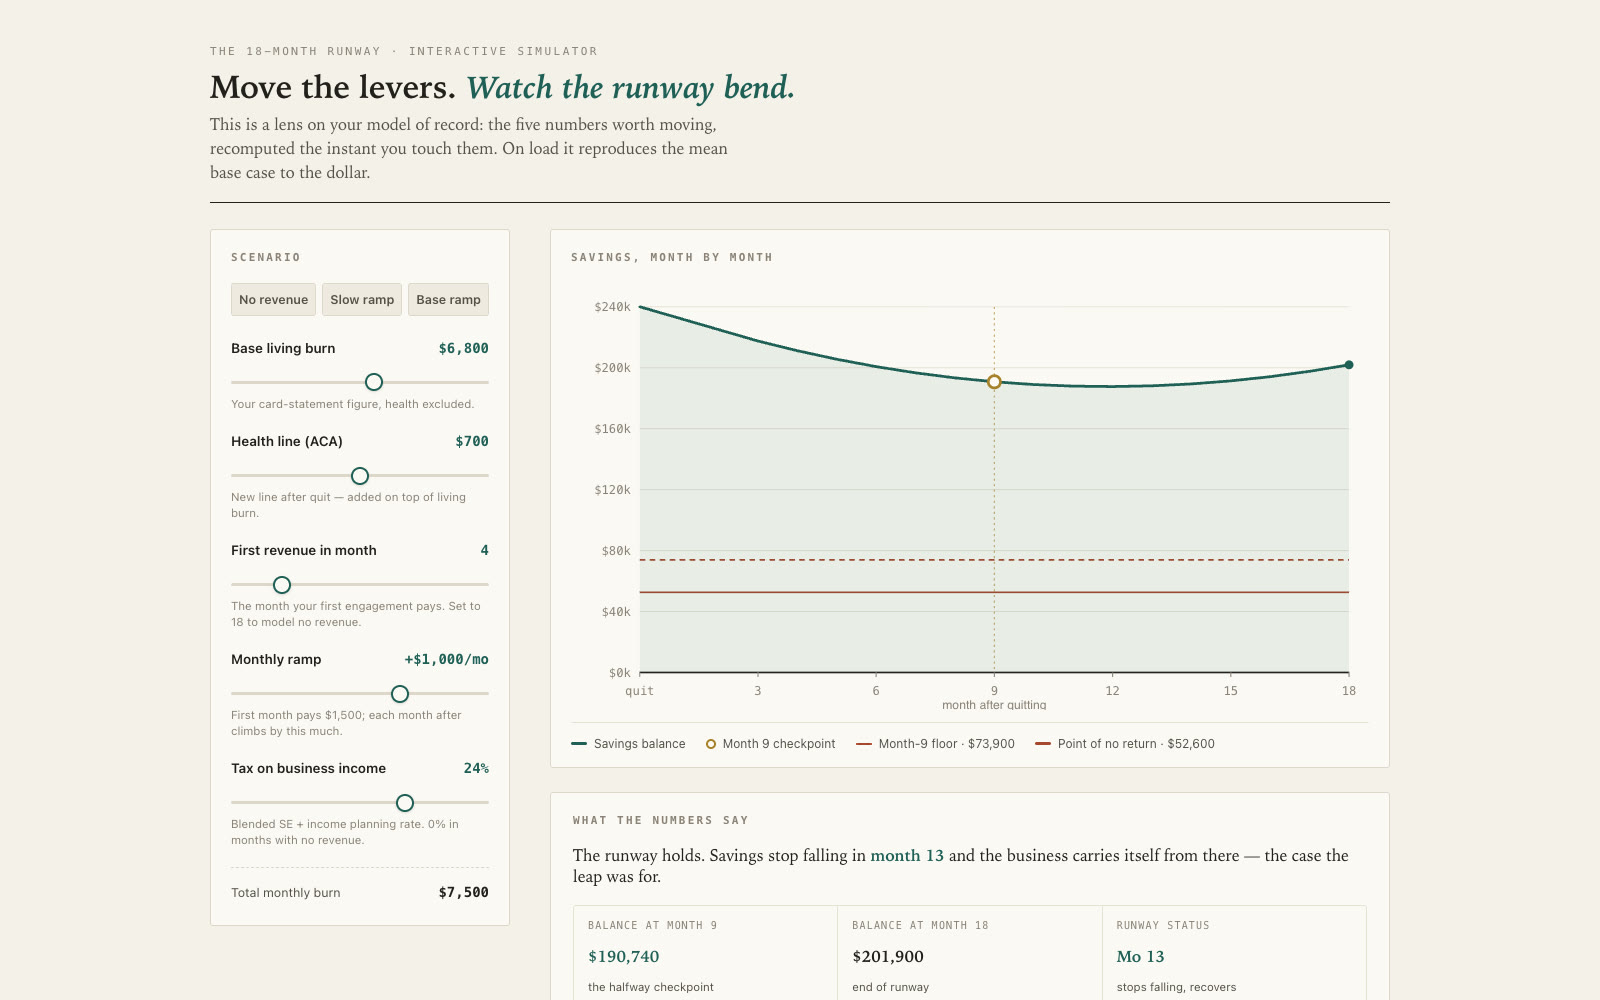Choose the Slow ramp scenario
Image resolution: width=1600 pixels, height=1000 pixels.
362,300
